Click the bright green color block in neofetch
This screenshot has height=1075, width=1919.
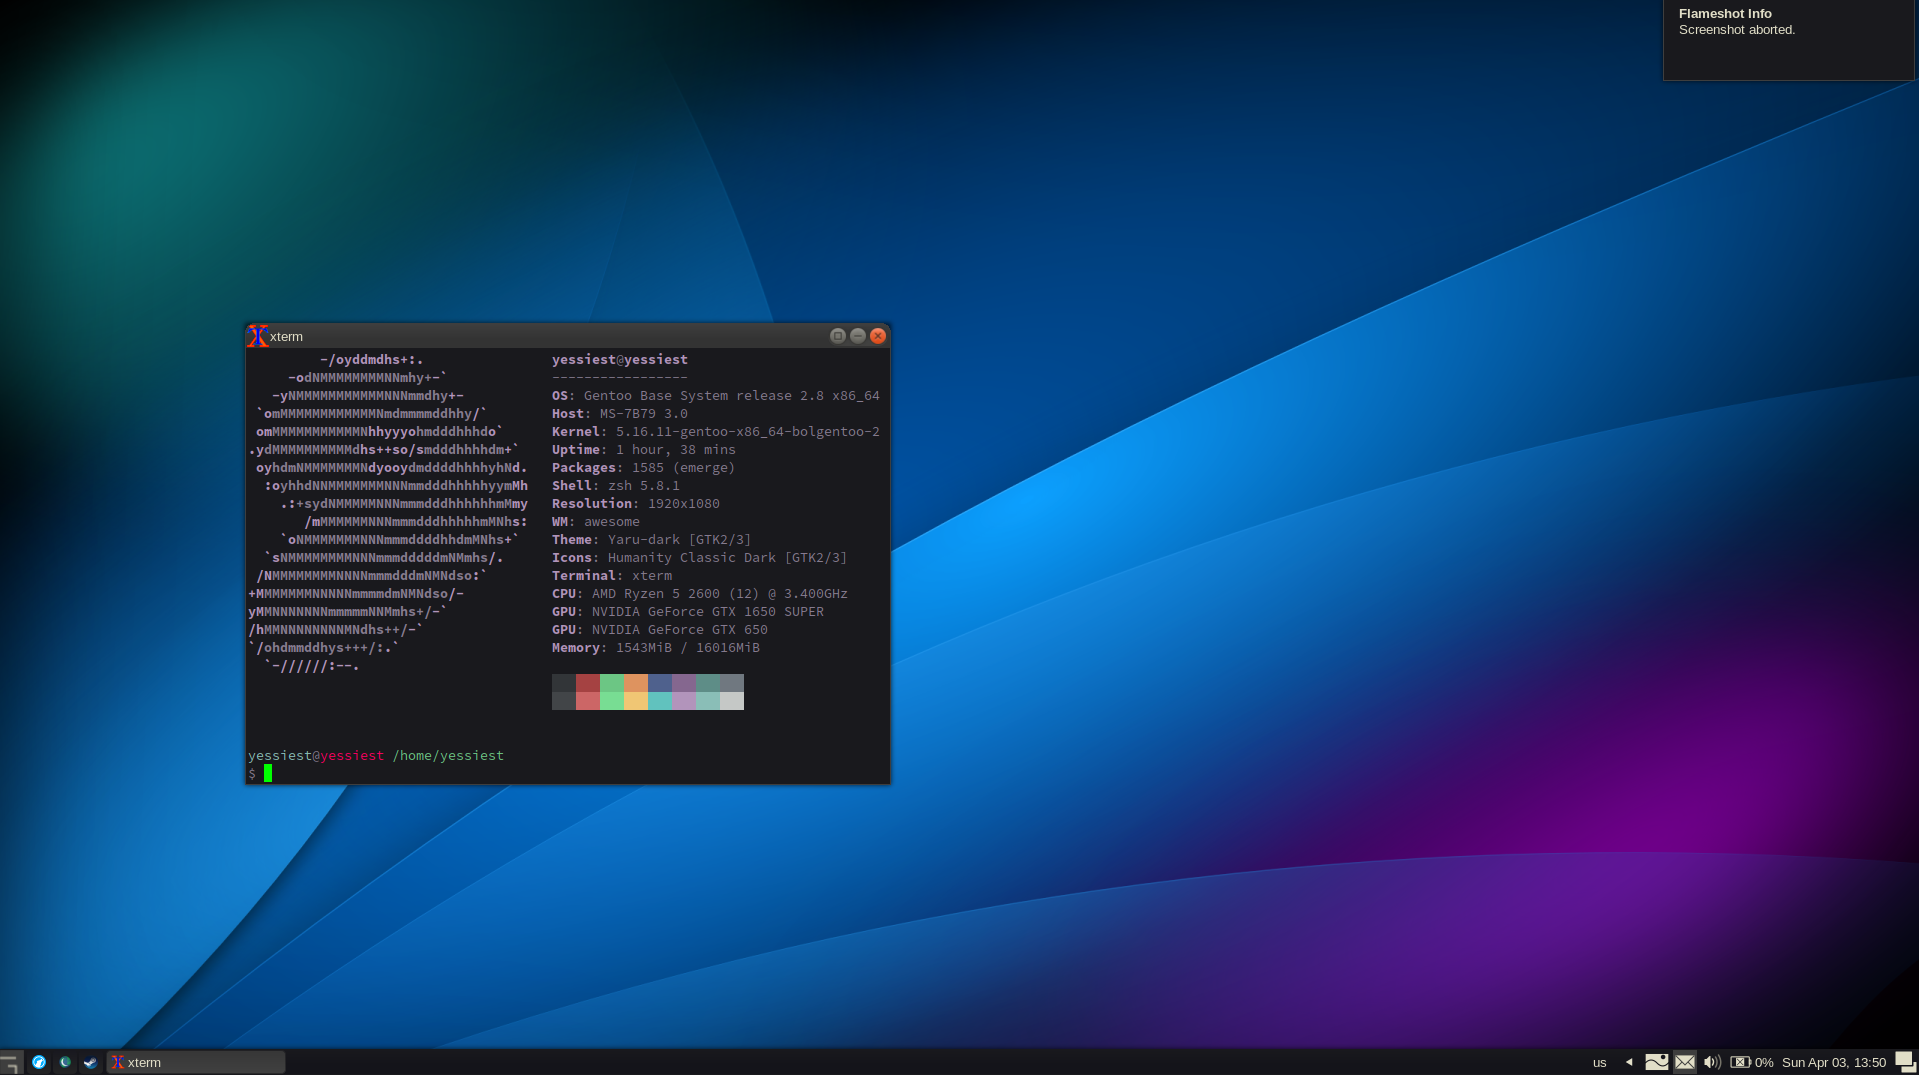(x=612, y=701)
